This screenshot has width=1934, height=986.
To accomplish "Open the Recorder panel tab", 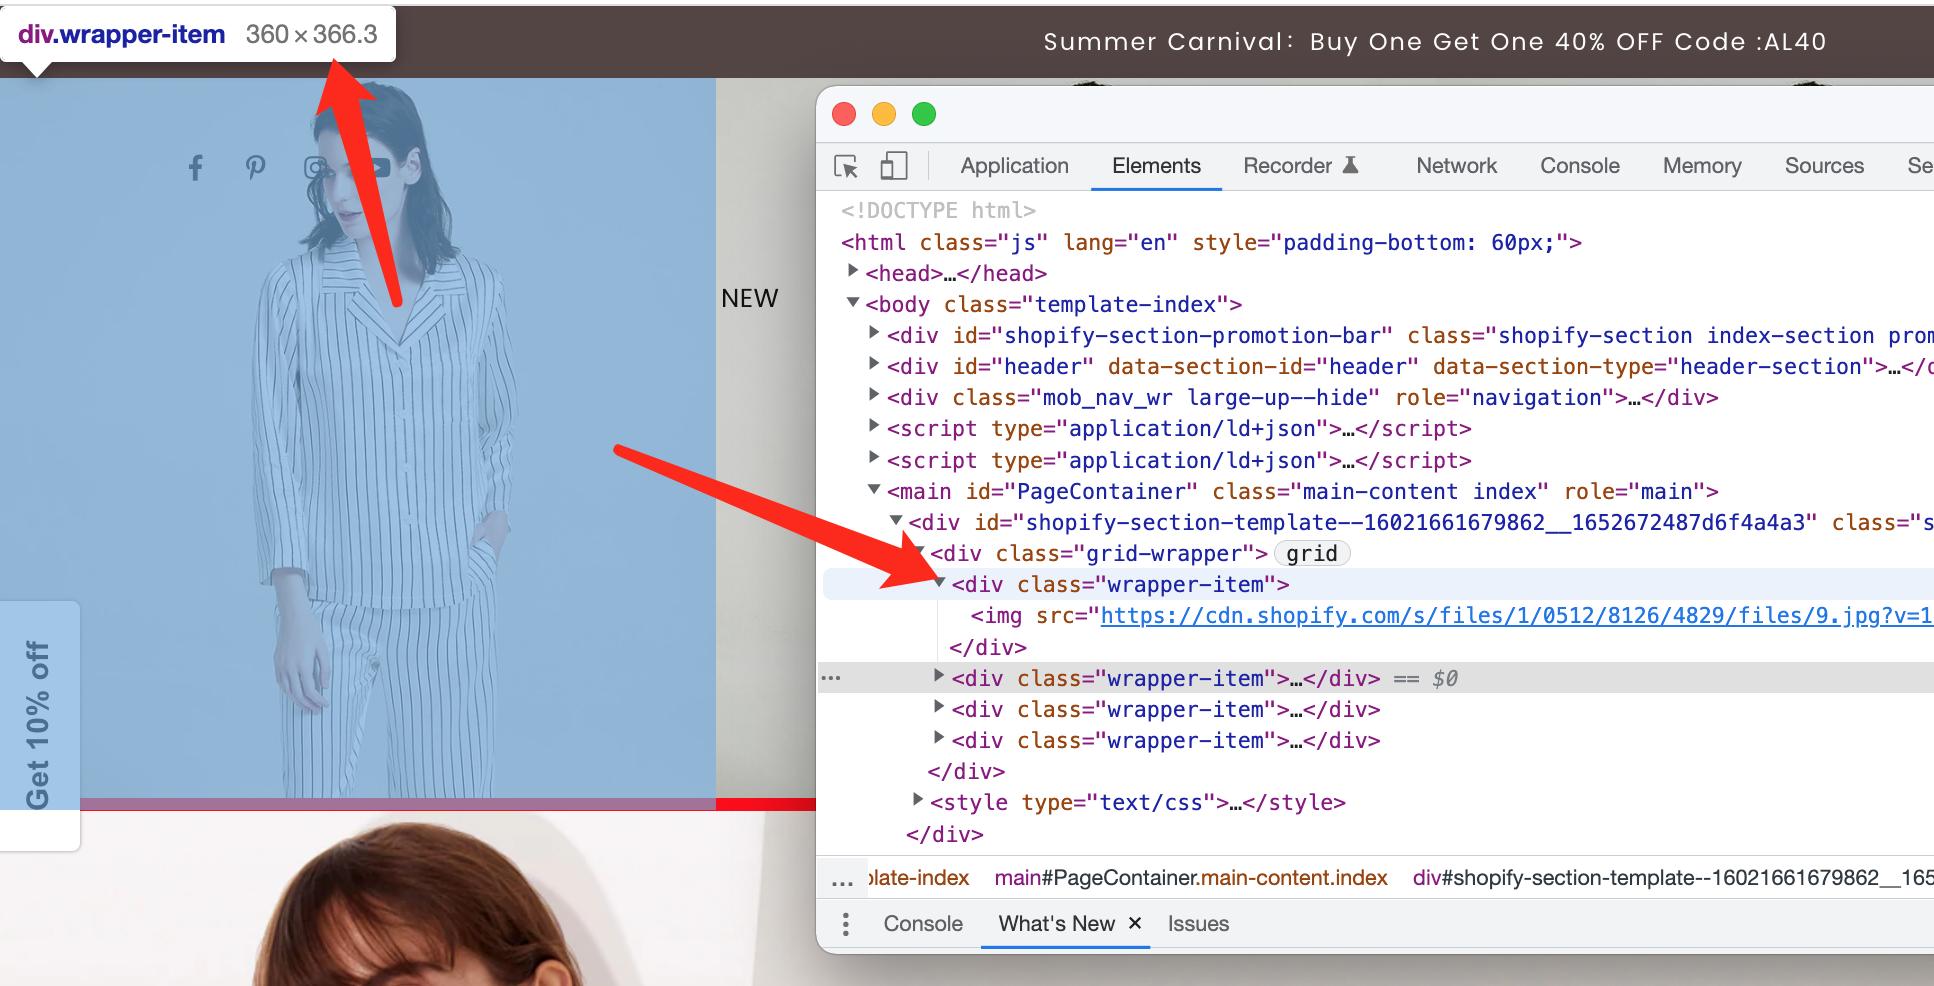I will (1301, 166).
